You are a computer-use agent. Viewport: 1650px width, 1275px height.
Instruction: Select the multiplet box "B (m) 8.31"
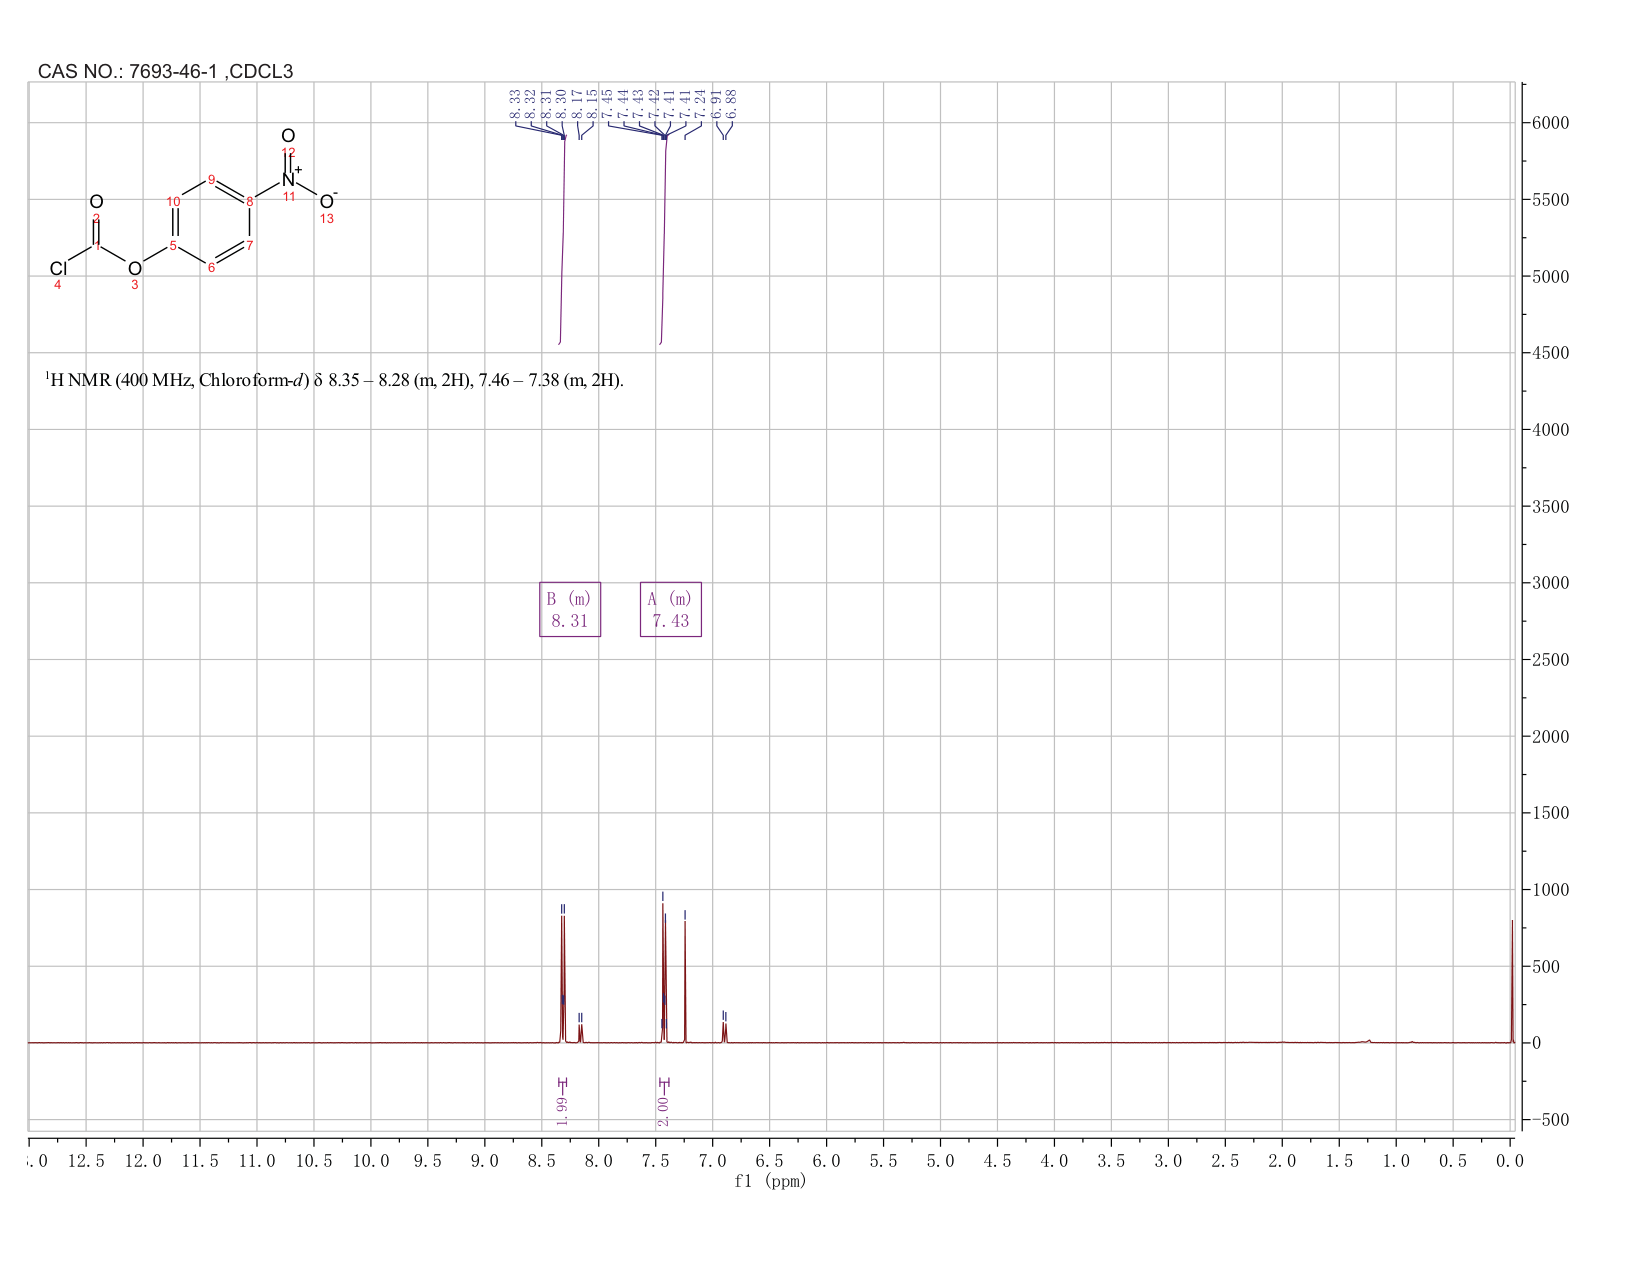click(570, 609)
